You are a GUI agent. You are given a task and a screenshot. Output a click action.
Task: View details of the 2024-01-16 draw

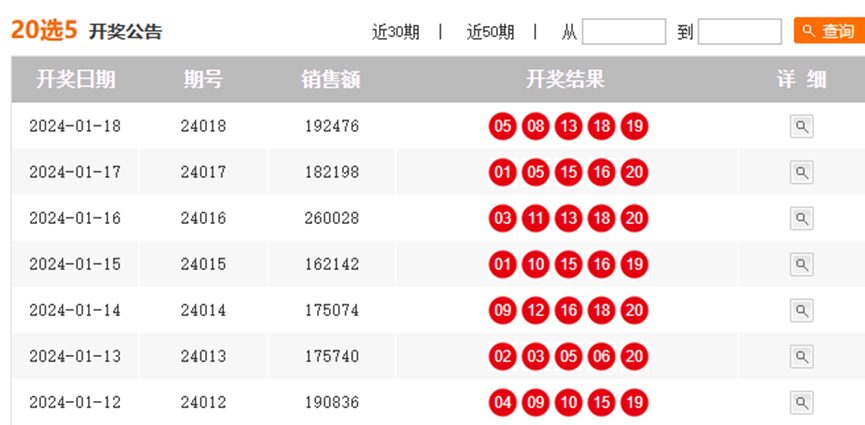point(801,218)
